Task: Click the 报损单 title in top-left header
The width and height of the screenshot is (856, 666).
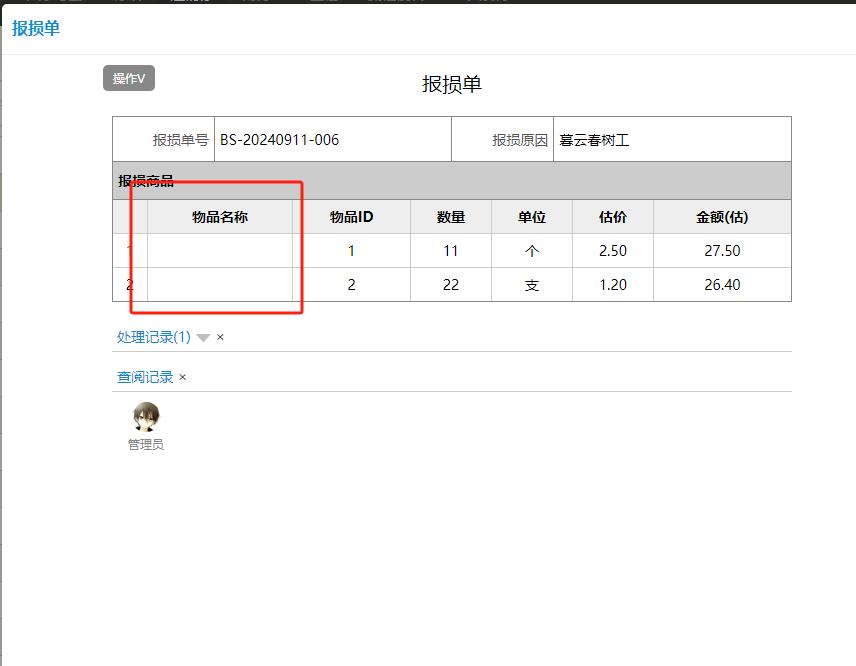Action: tap(35, 28)
